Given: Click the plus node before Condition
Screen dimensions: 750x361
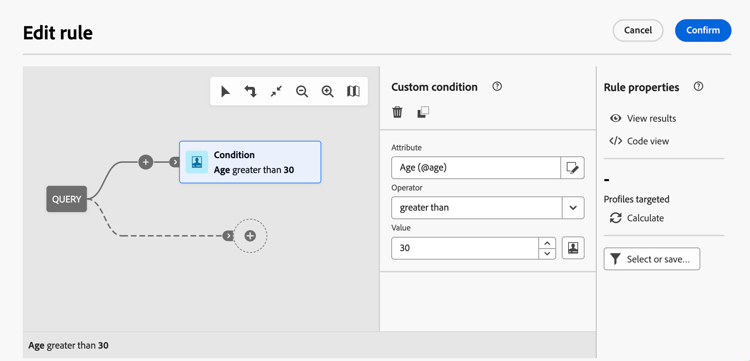Looking at the screenshot, I should (146, 162).
